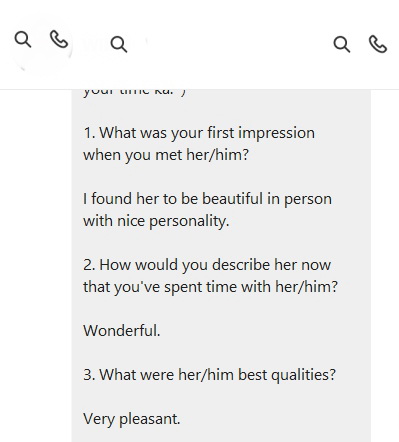Start a call using the leftmost phone icon
The height and width of the screenshot is (442, 399).
coord(59,39)
